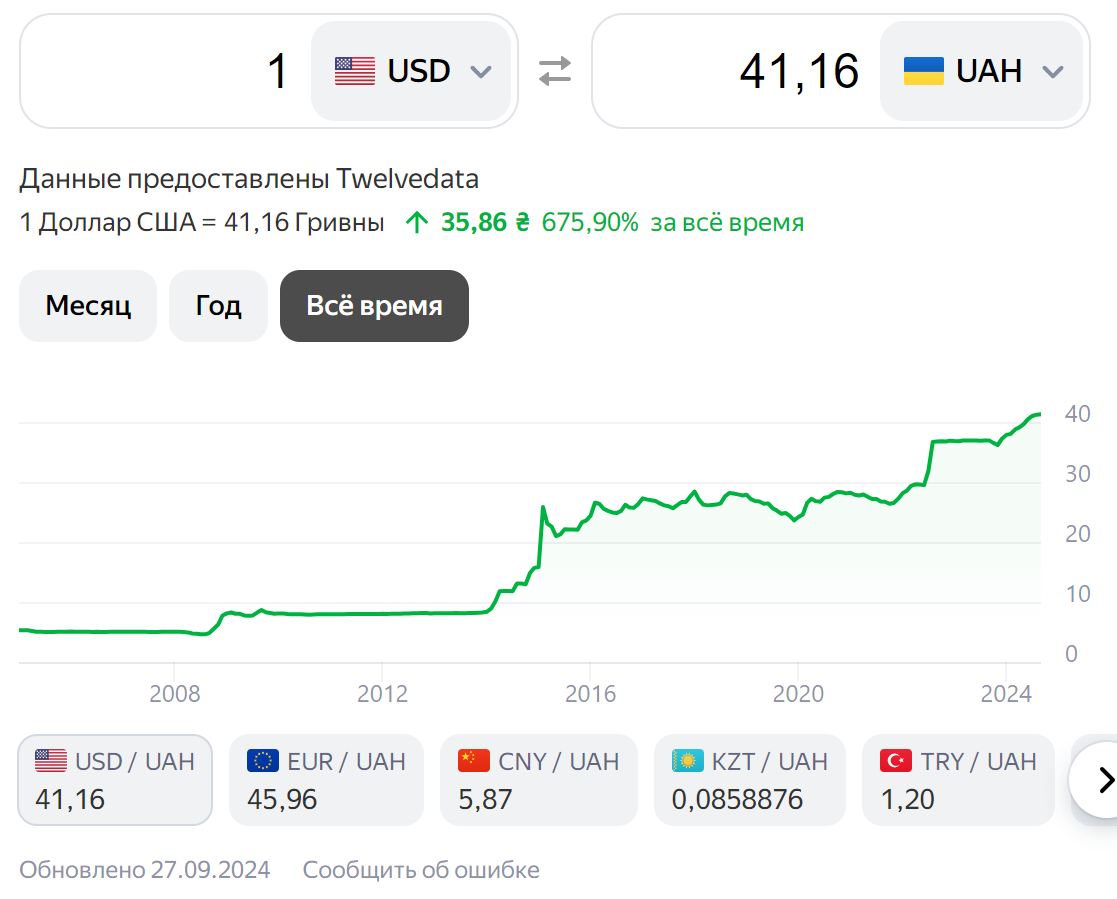
Task: Open the USD currency dropdown
Action: [x=411, y=71]
